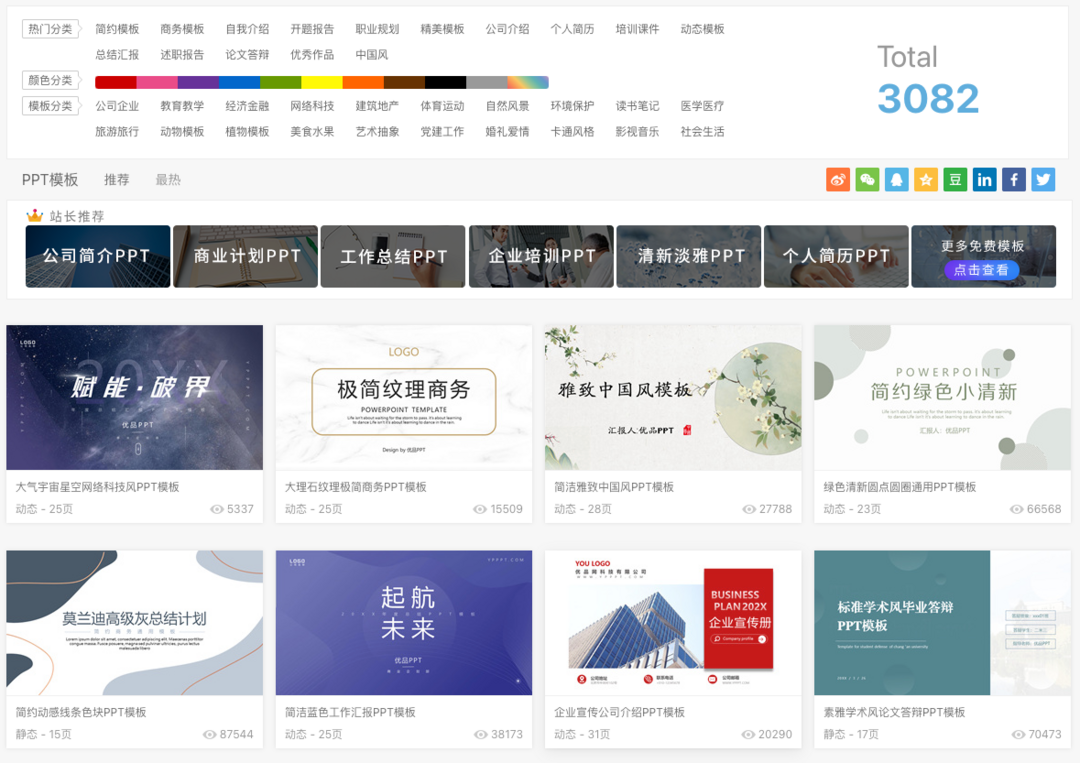
Task: Choose the black color swatch
Action: click(445, 82)
